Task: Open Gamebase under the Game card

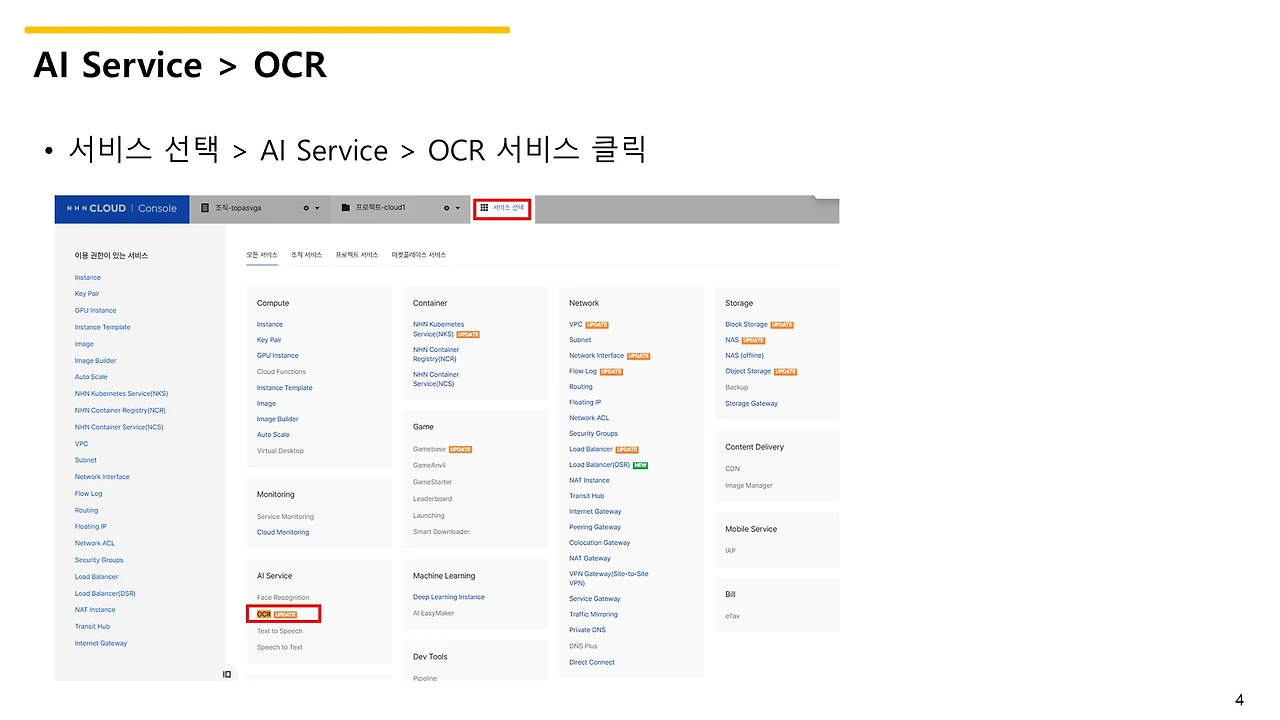Action: [429, 449]
